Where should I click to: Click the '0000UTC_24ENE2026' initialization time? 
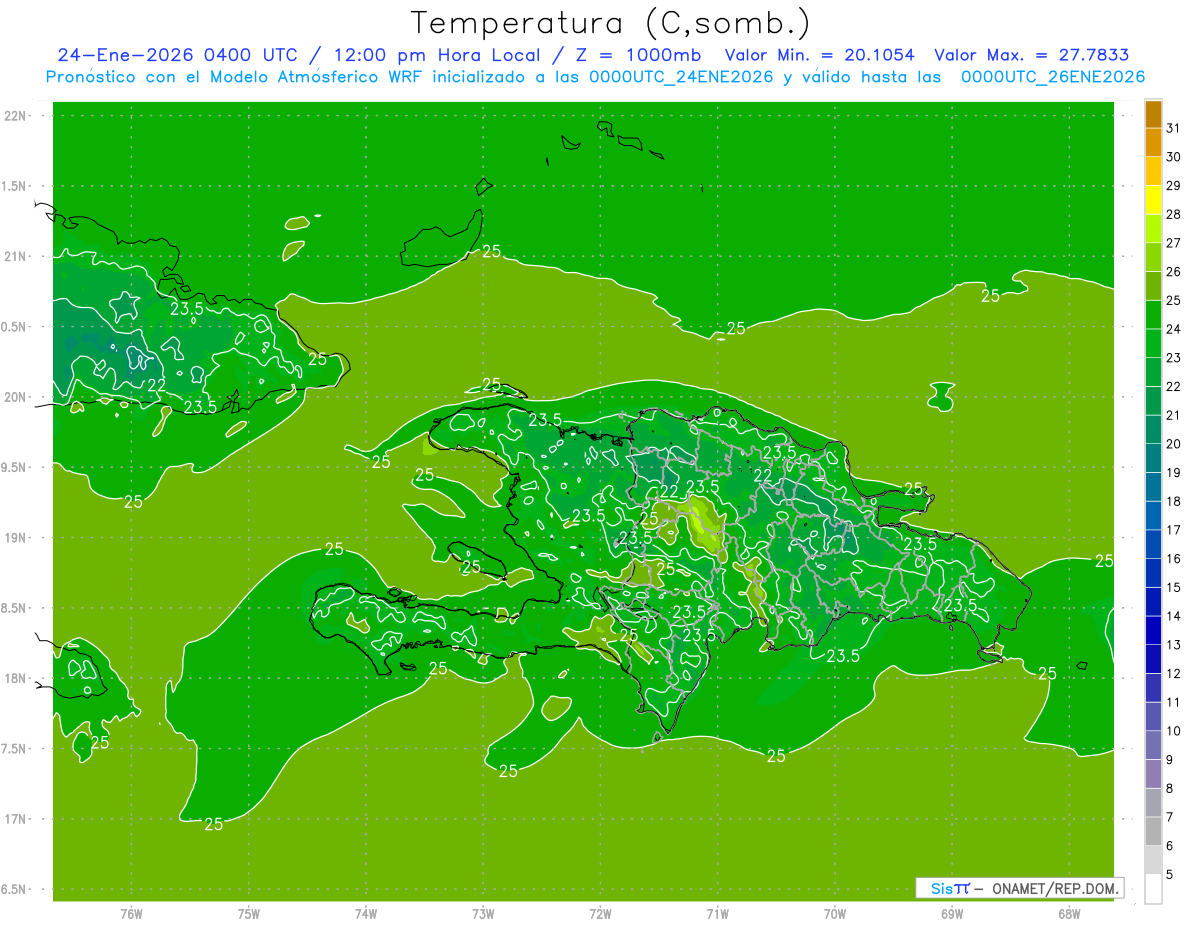click(x=680, y=77)
